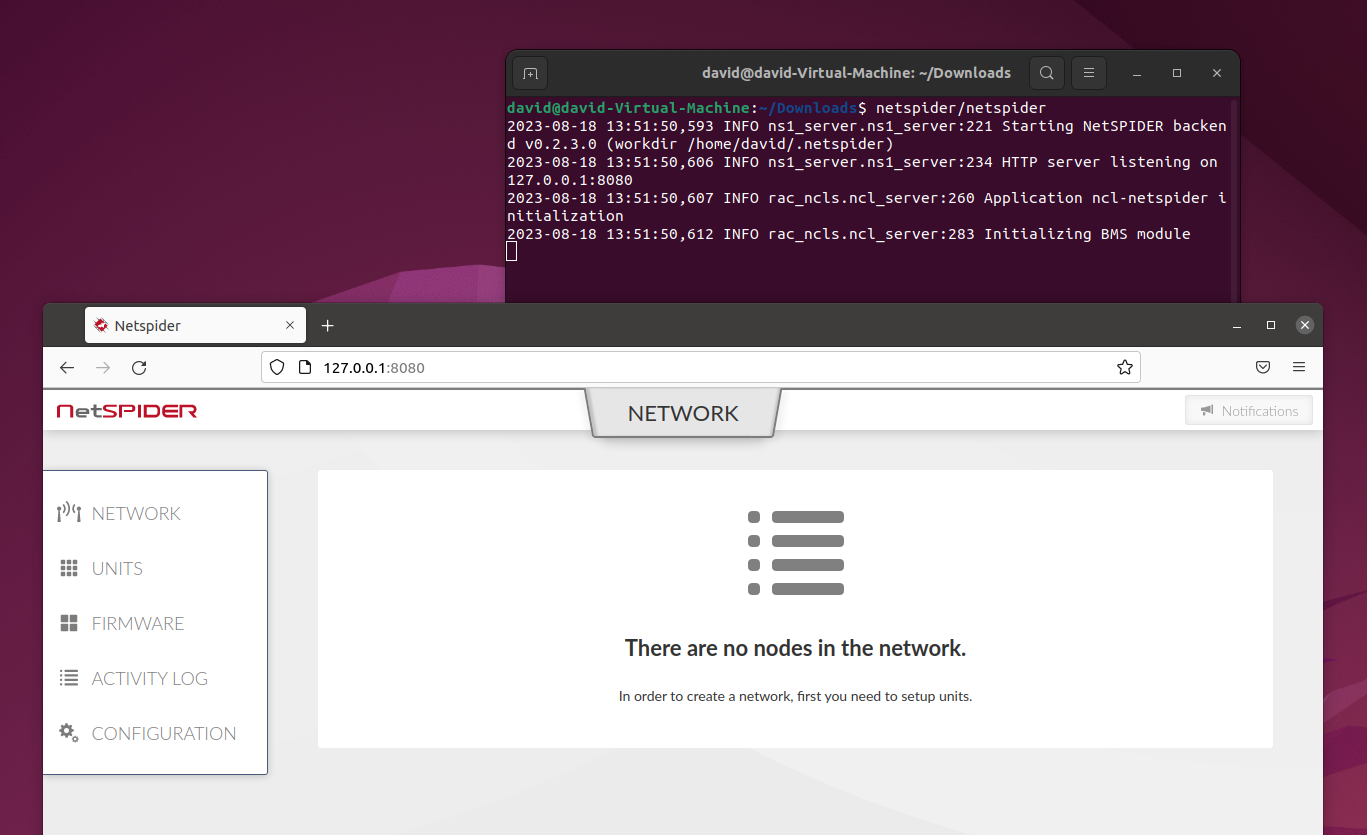Open the browser hamburger menu
The width and height of the screenshot is (1367, 835).
1299,367
